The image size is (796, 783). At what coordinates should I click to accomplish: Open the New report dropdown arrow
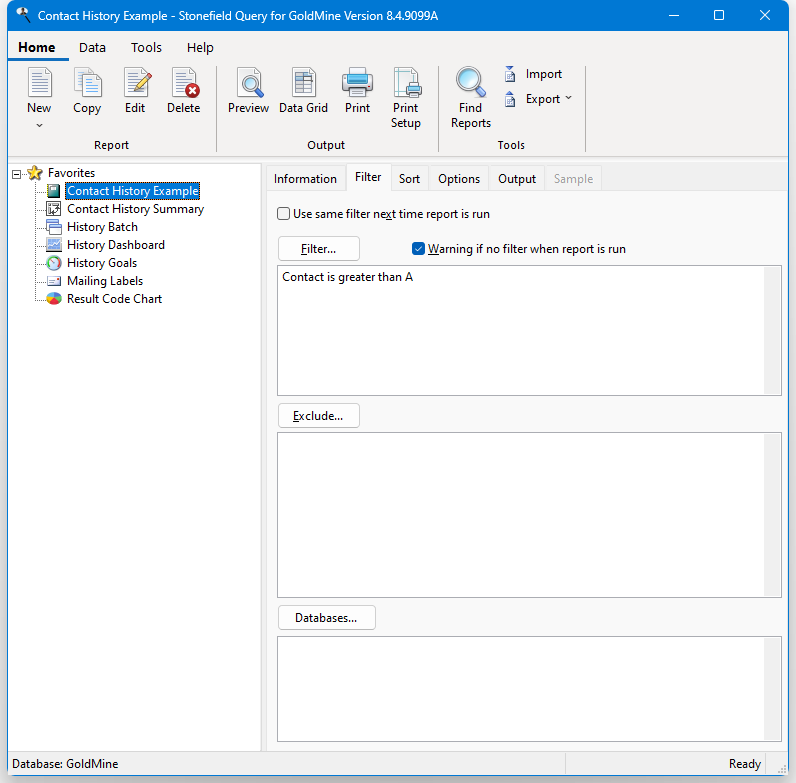39,125
